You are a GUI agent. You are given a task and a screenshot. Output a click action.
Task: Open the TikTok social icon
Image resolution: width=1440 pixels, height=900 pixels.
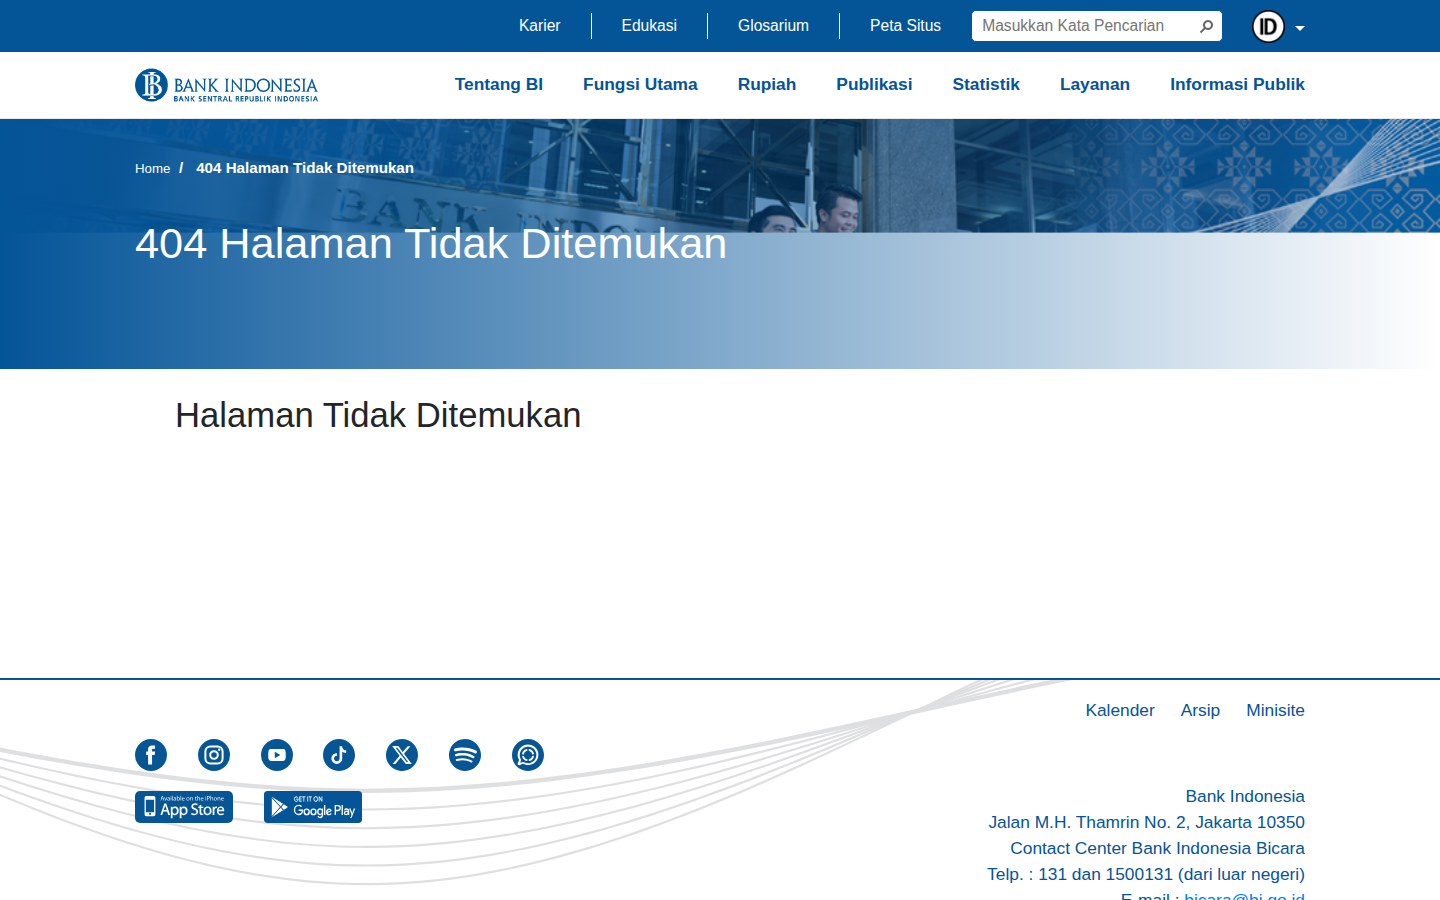click(x=339, y=755)
